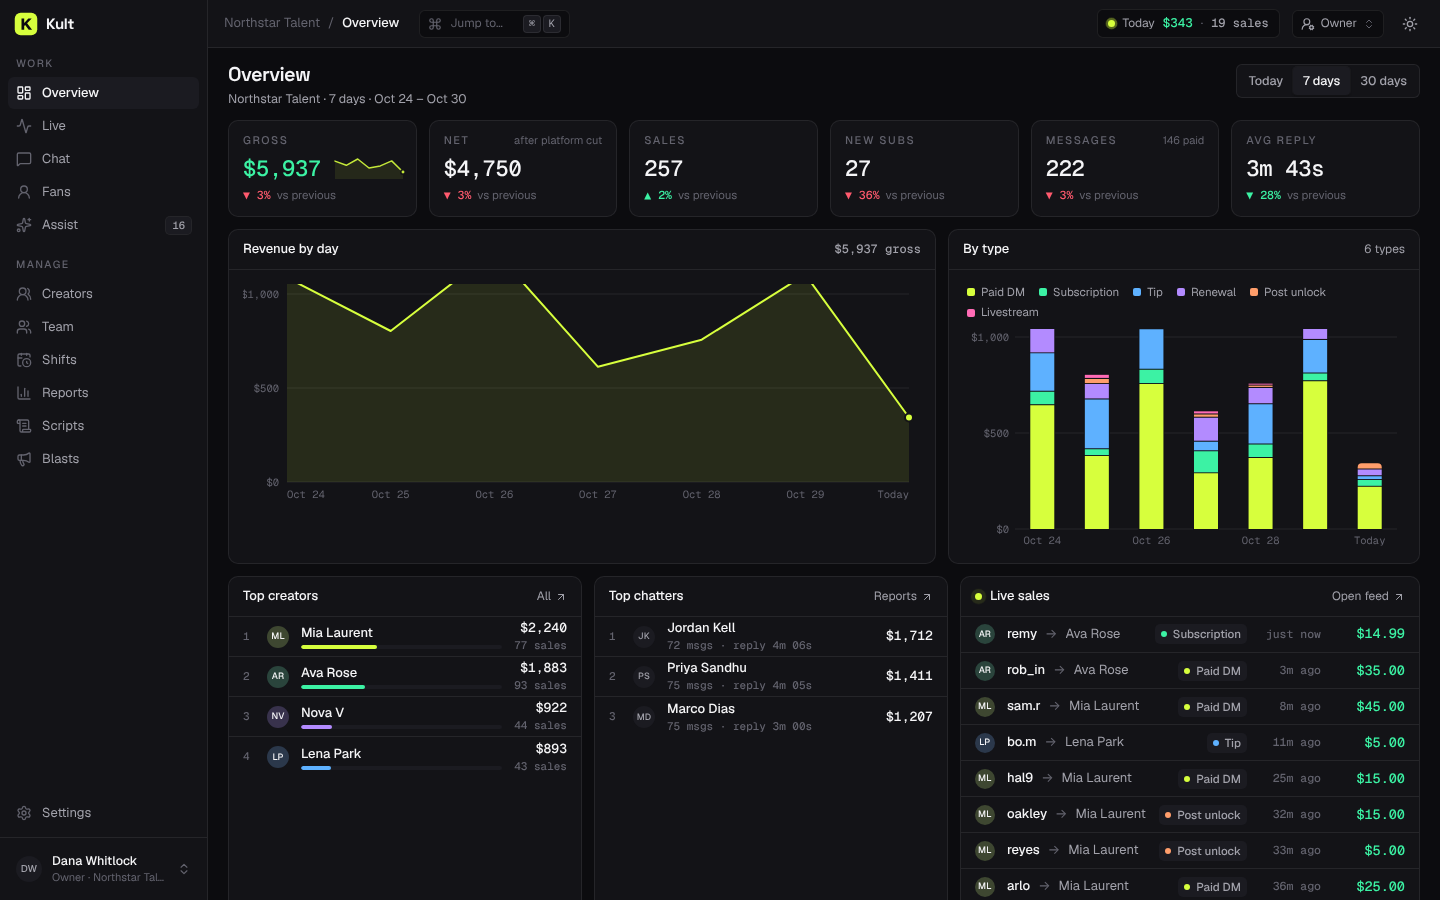Select Overview in the sidebar
Screen dimensions: 1440x900
click(104, 93)
